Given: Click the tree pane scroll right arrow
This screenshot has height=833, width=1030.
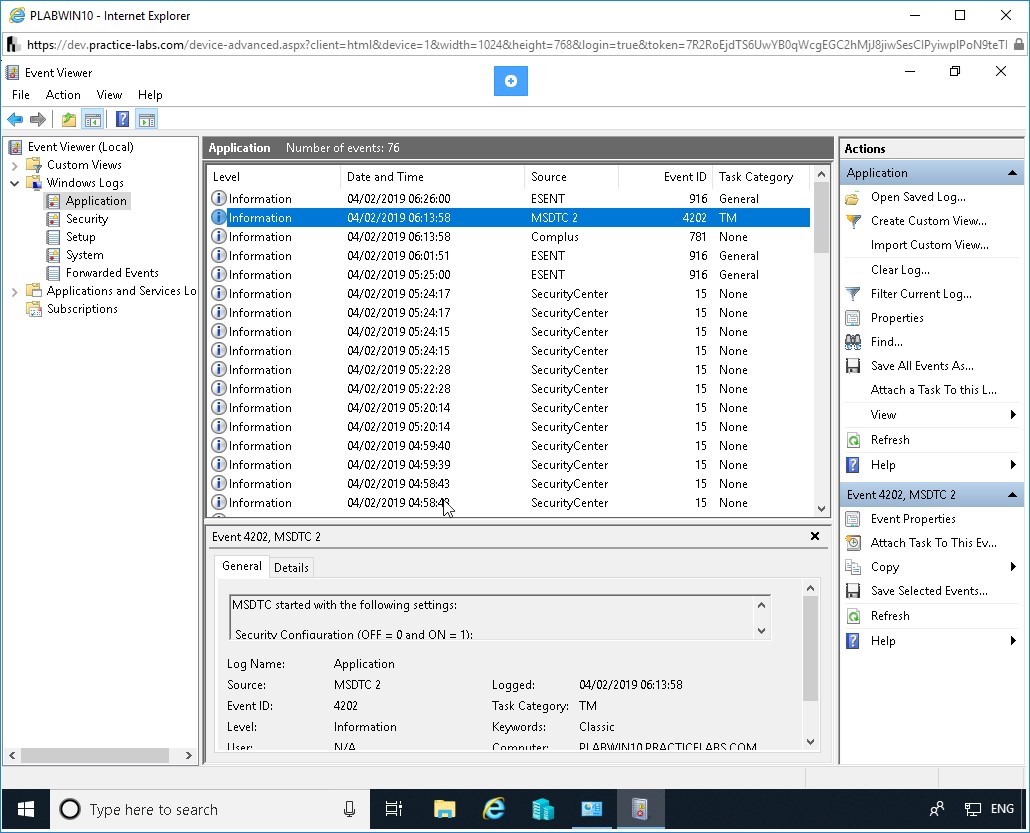Looking at the screenshot, I should pyautogui.click(x=189, y=755).
